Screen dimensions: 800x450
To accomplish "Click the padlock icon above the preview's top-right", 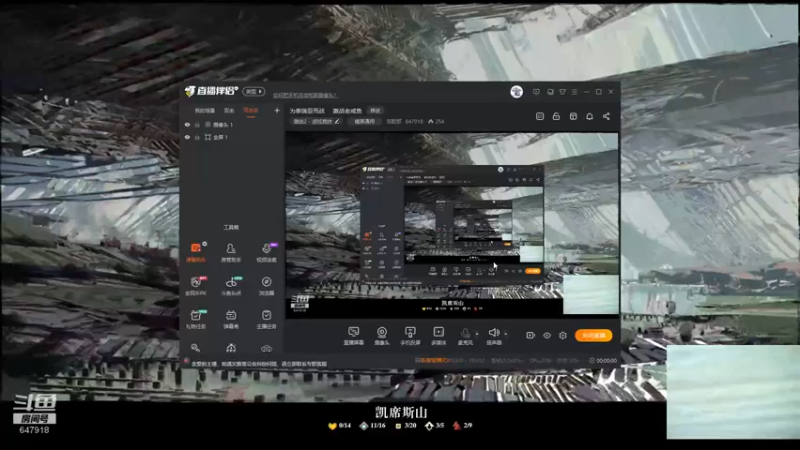I will pos(556,116).
